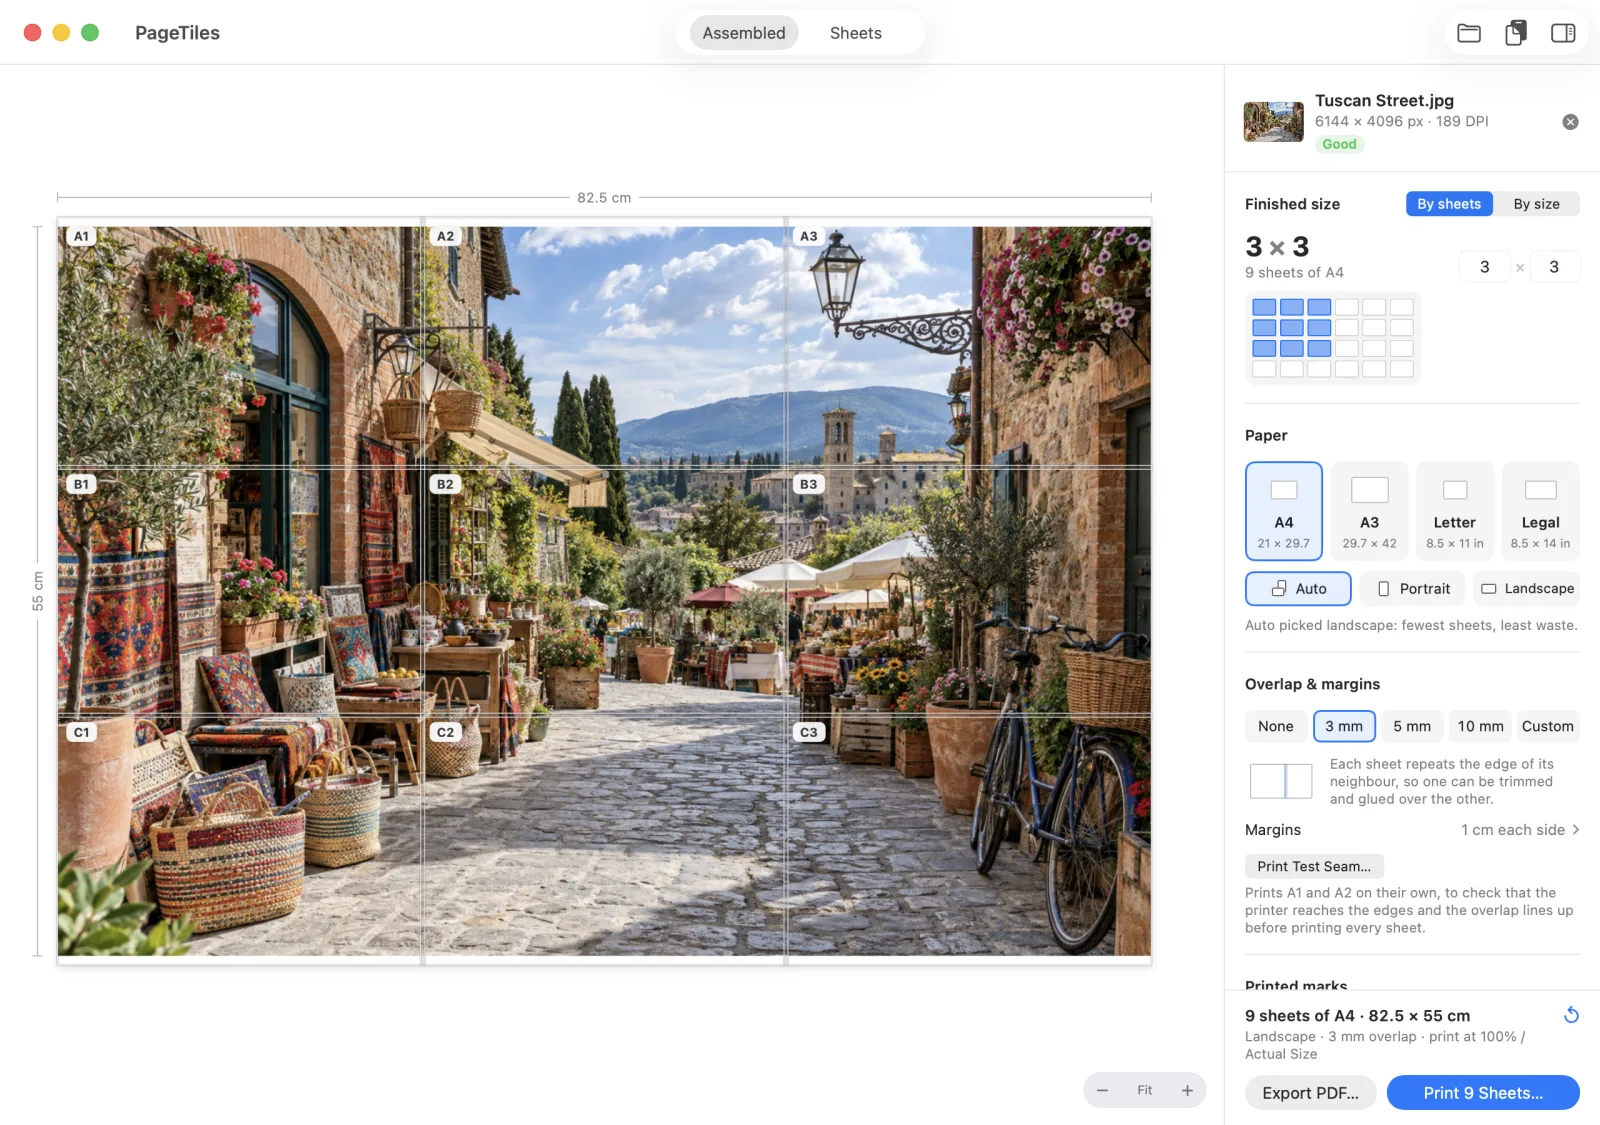Toggle the sidebar panel icon

(x=1563, y=33)
